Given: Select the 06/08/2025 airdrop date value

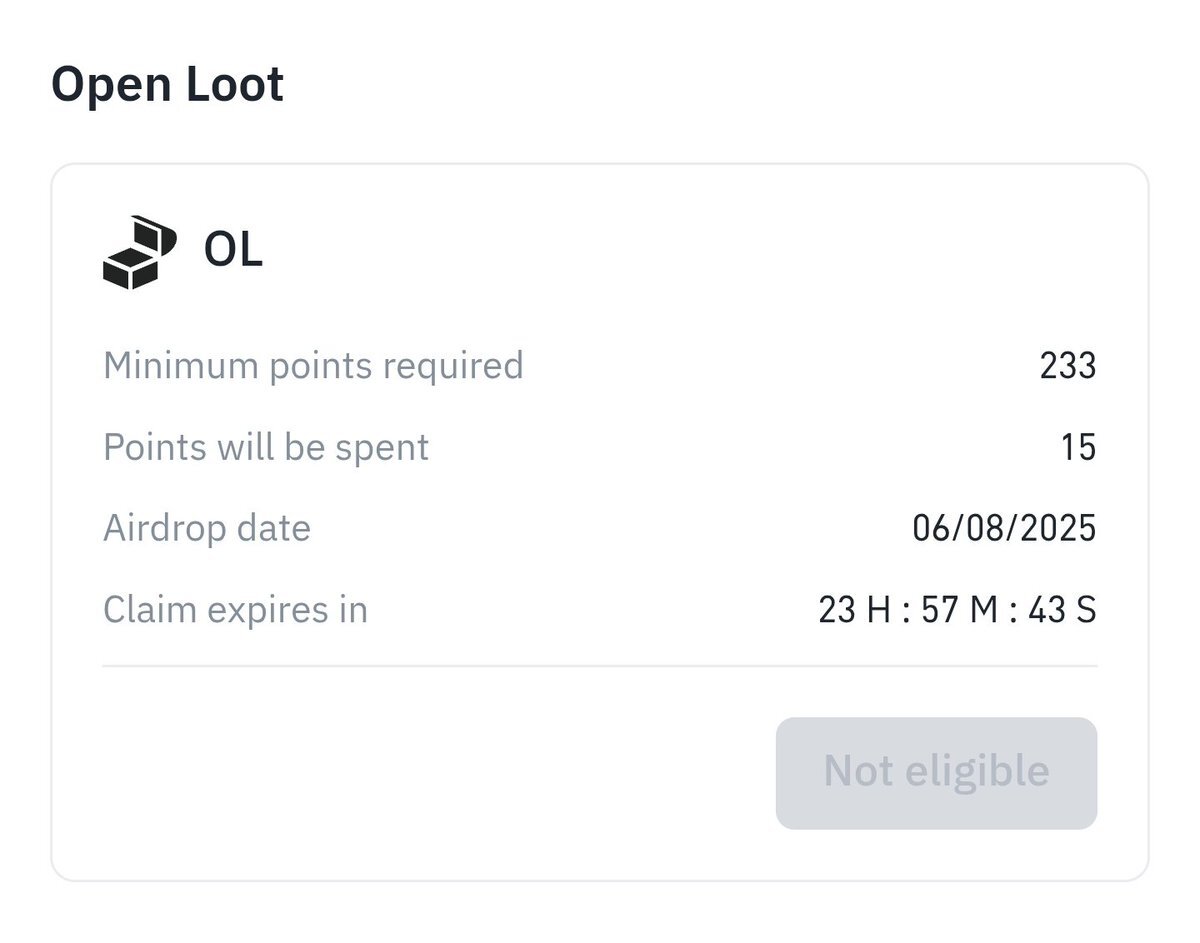Looking at the screenshot, I should pyautogui.click(x=1004, y=528).
